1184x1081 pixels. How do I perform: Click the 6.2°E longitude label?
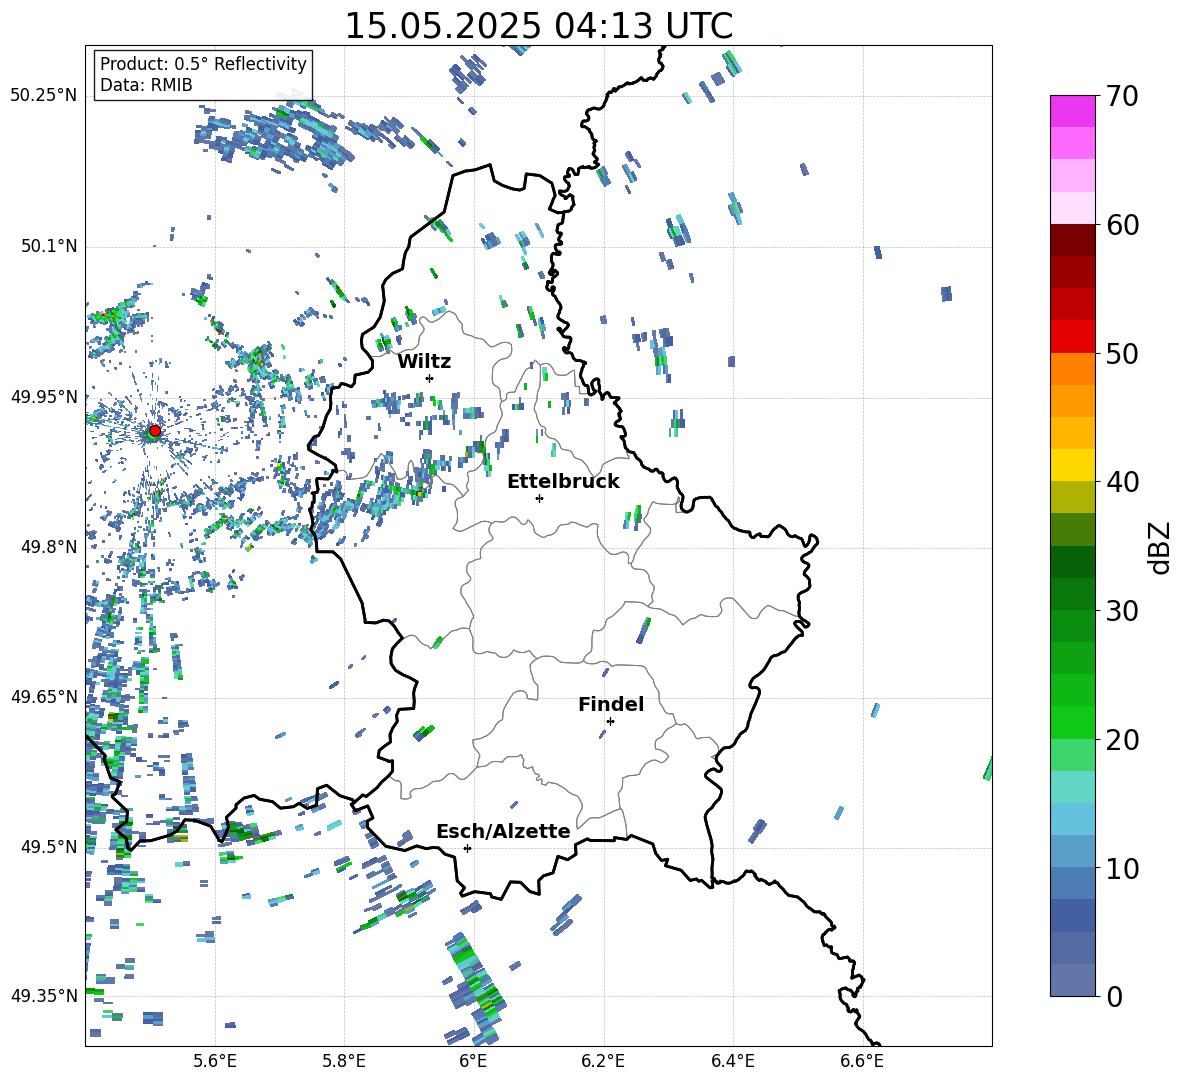(603, 1061)
